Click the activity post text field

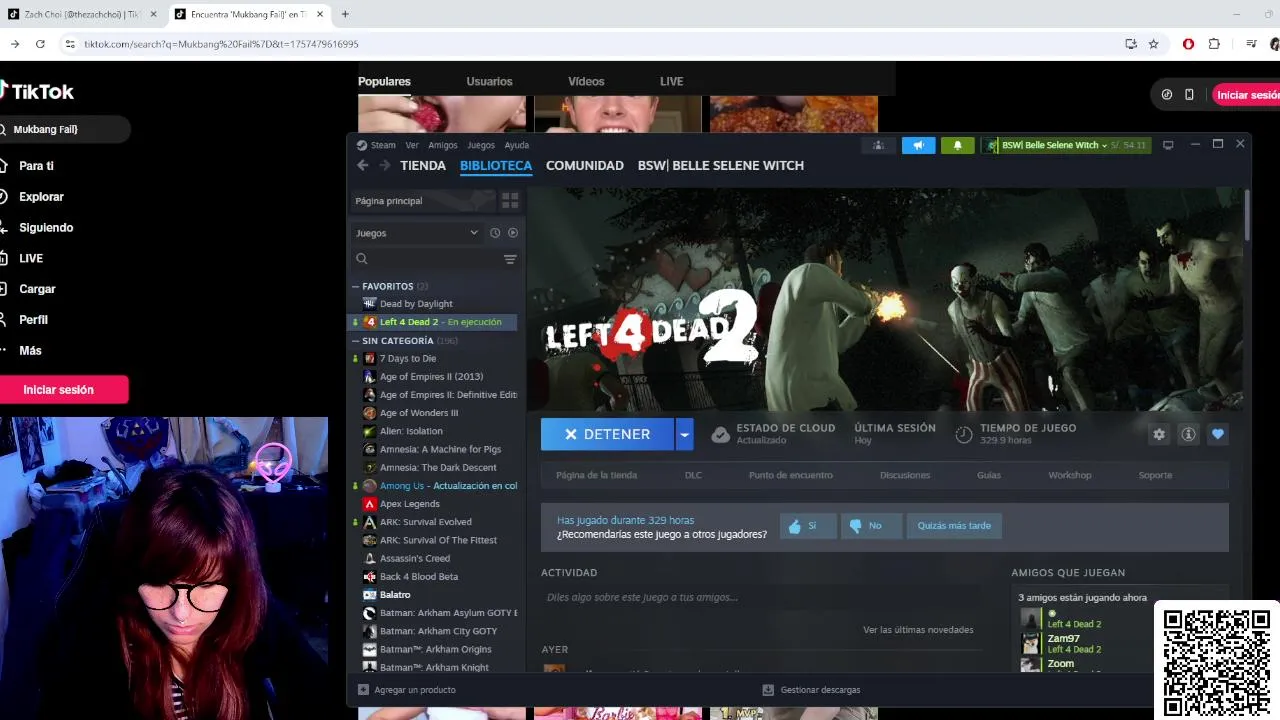click(x=760, y=597)
